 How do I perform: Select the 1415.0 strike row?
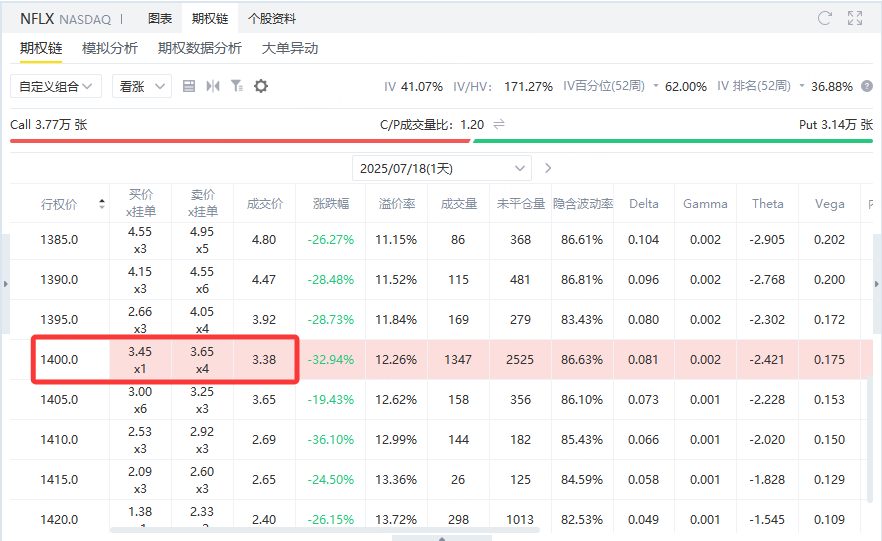(441, 479)
